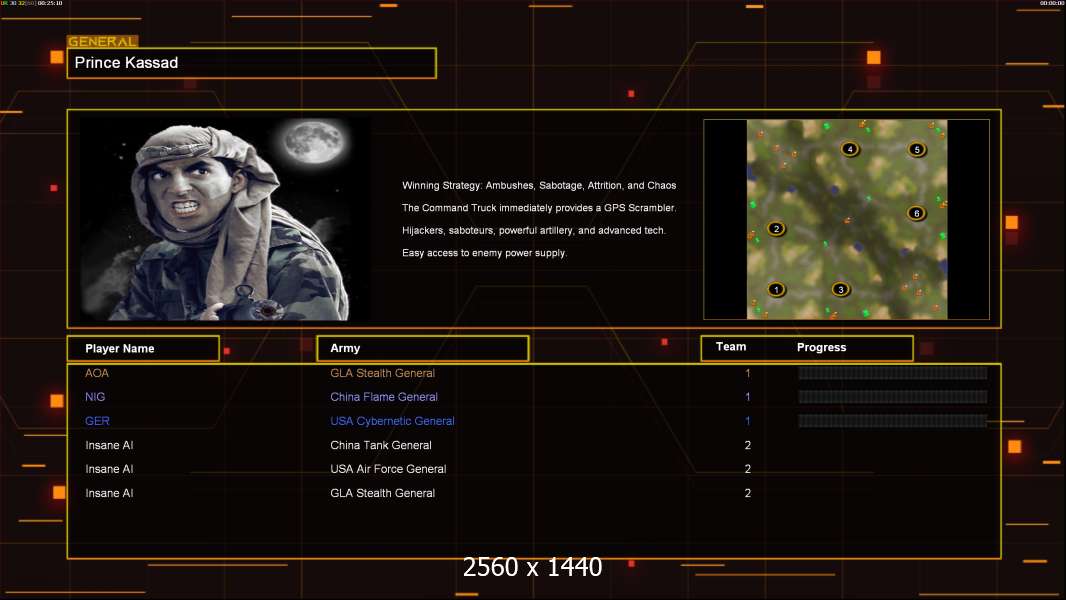The height and width of the screenshot is (600, 1066).
Task: Click the NIG player's loading progress bar
Action: pos(893,397)
